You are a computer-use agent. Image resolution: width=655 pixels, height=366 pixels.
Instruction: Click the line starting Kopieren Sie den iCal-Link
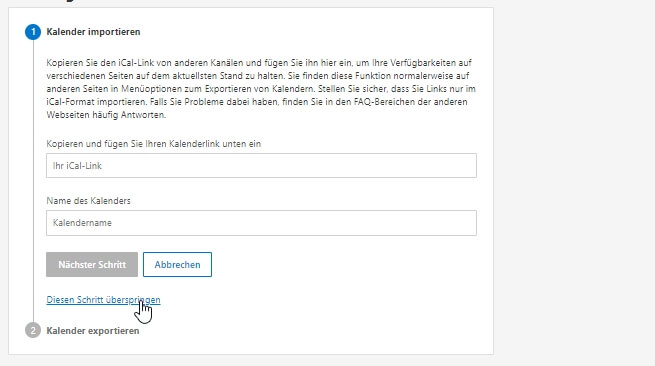pyautogui.click(x=259, y=63)
